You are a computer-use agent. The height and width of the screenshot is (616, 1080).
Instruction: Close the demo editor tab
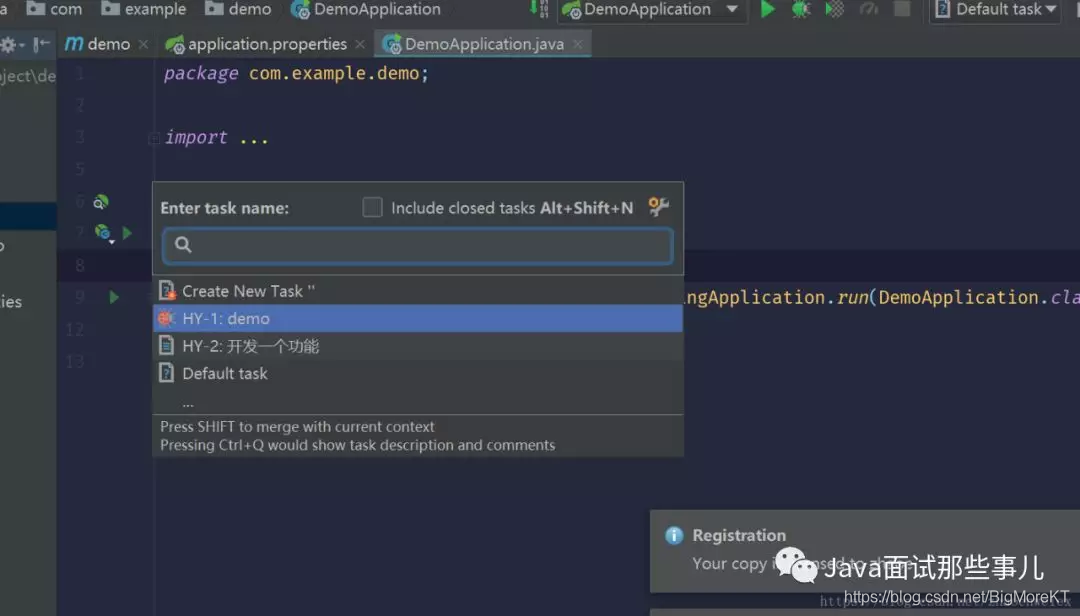click(143, 45)
